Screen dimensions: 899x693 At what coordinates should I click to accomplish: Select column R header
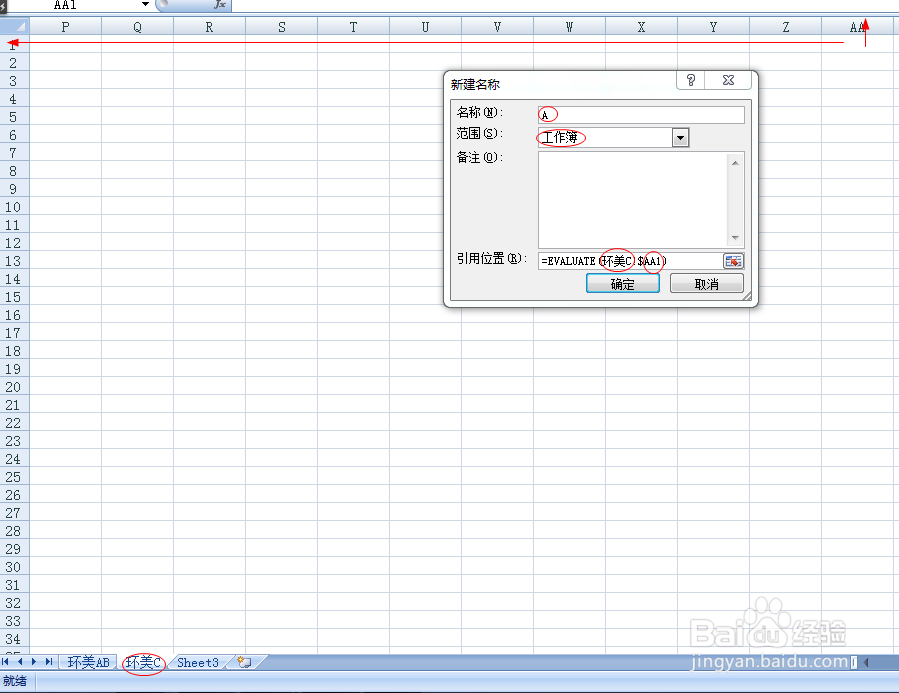pyautogui.click(x=209, y=27)
